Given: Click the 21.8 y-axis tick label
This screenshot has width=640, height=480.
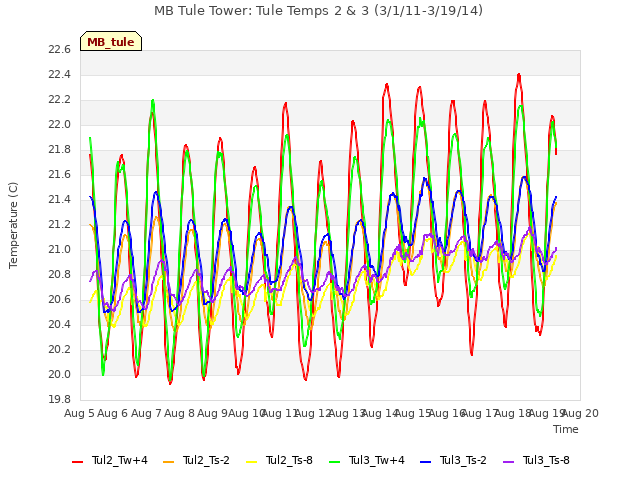Looking at the screenshot, I should [60, 150].
